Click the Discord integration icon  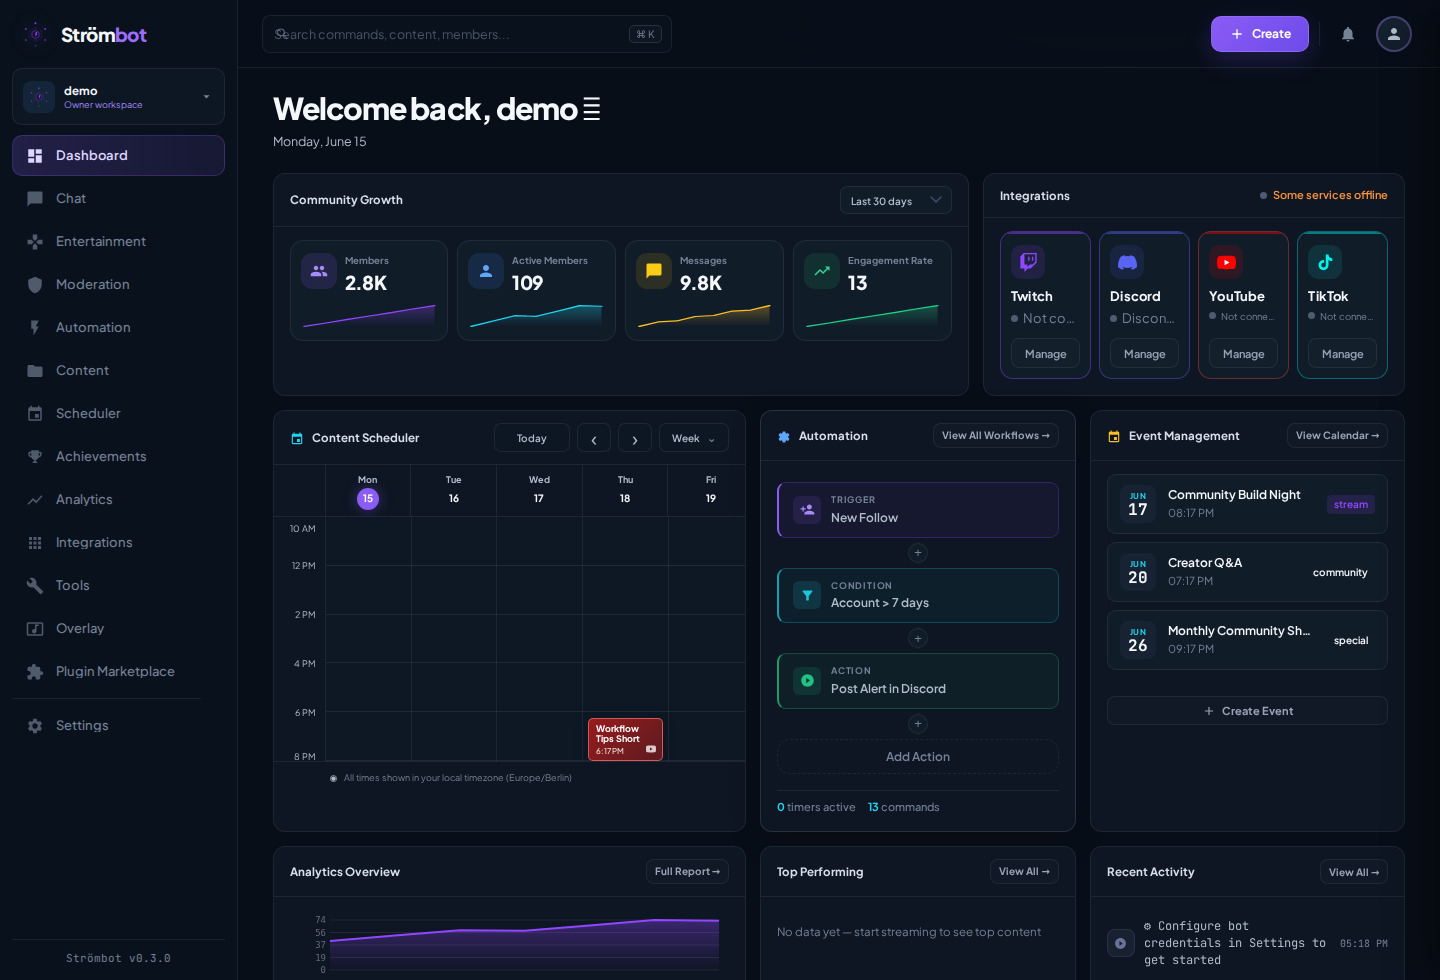click(x=1127, y=262)
